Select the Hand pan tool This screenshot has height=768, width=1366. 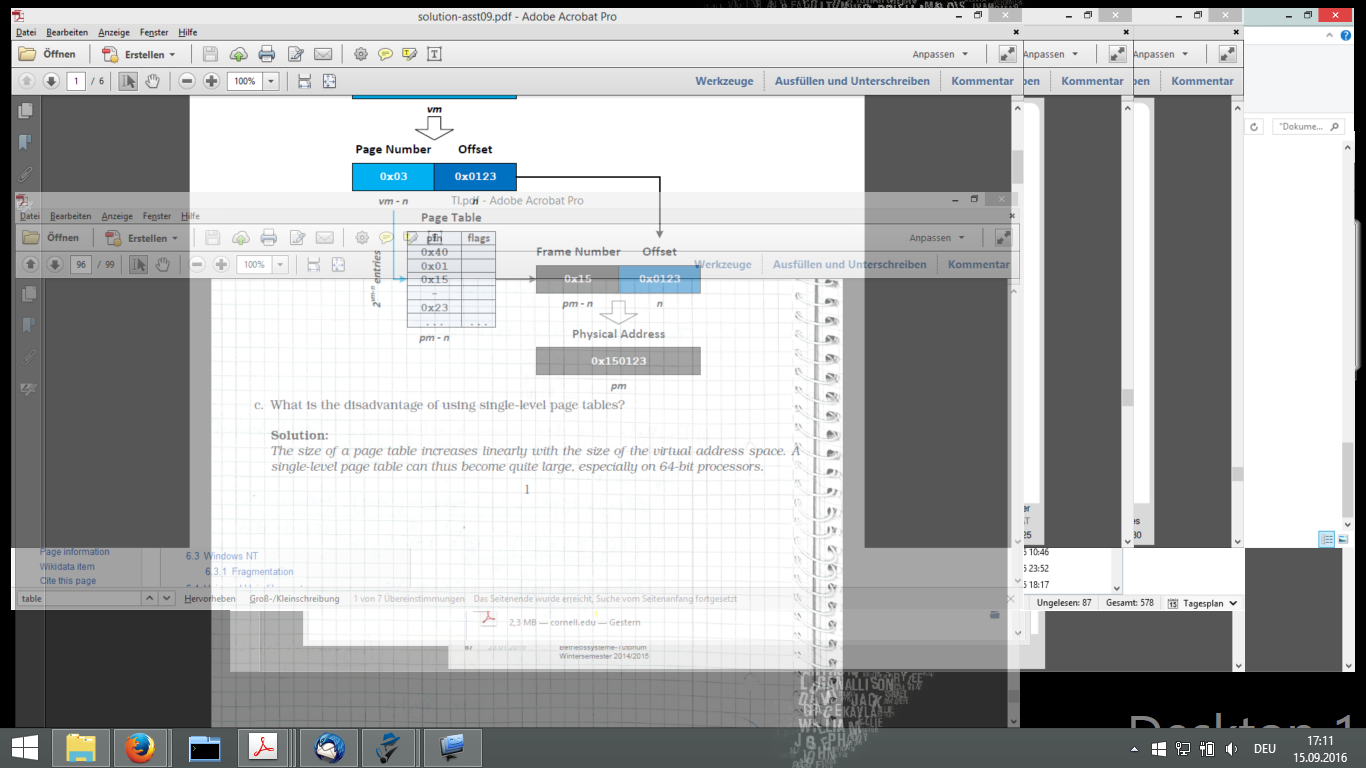point(153,81)
